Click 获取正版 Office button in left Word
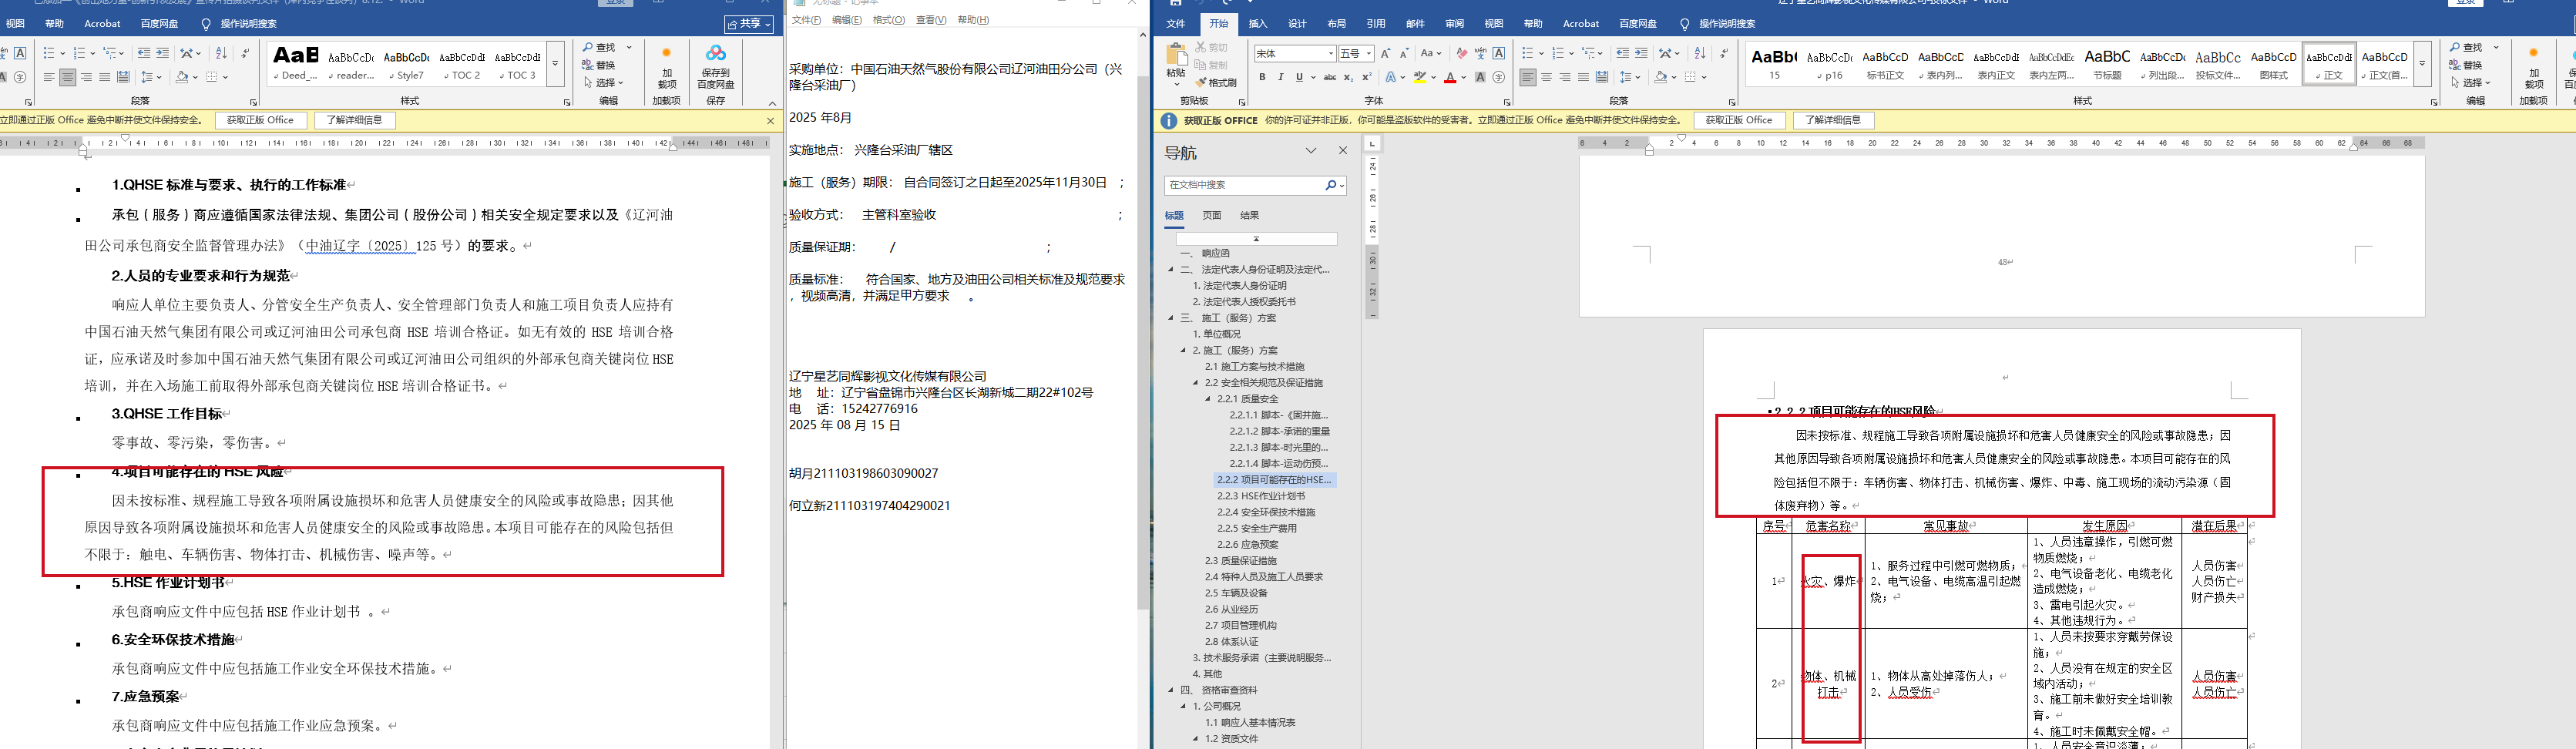 [x=260, y=120]
